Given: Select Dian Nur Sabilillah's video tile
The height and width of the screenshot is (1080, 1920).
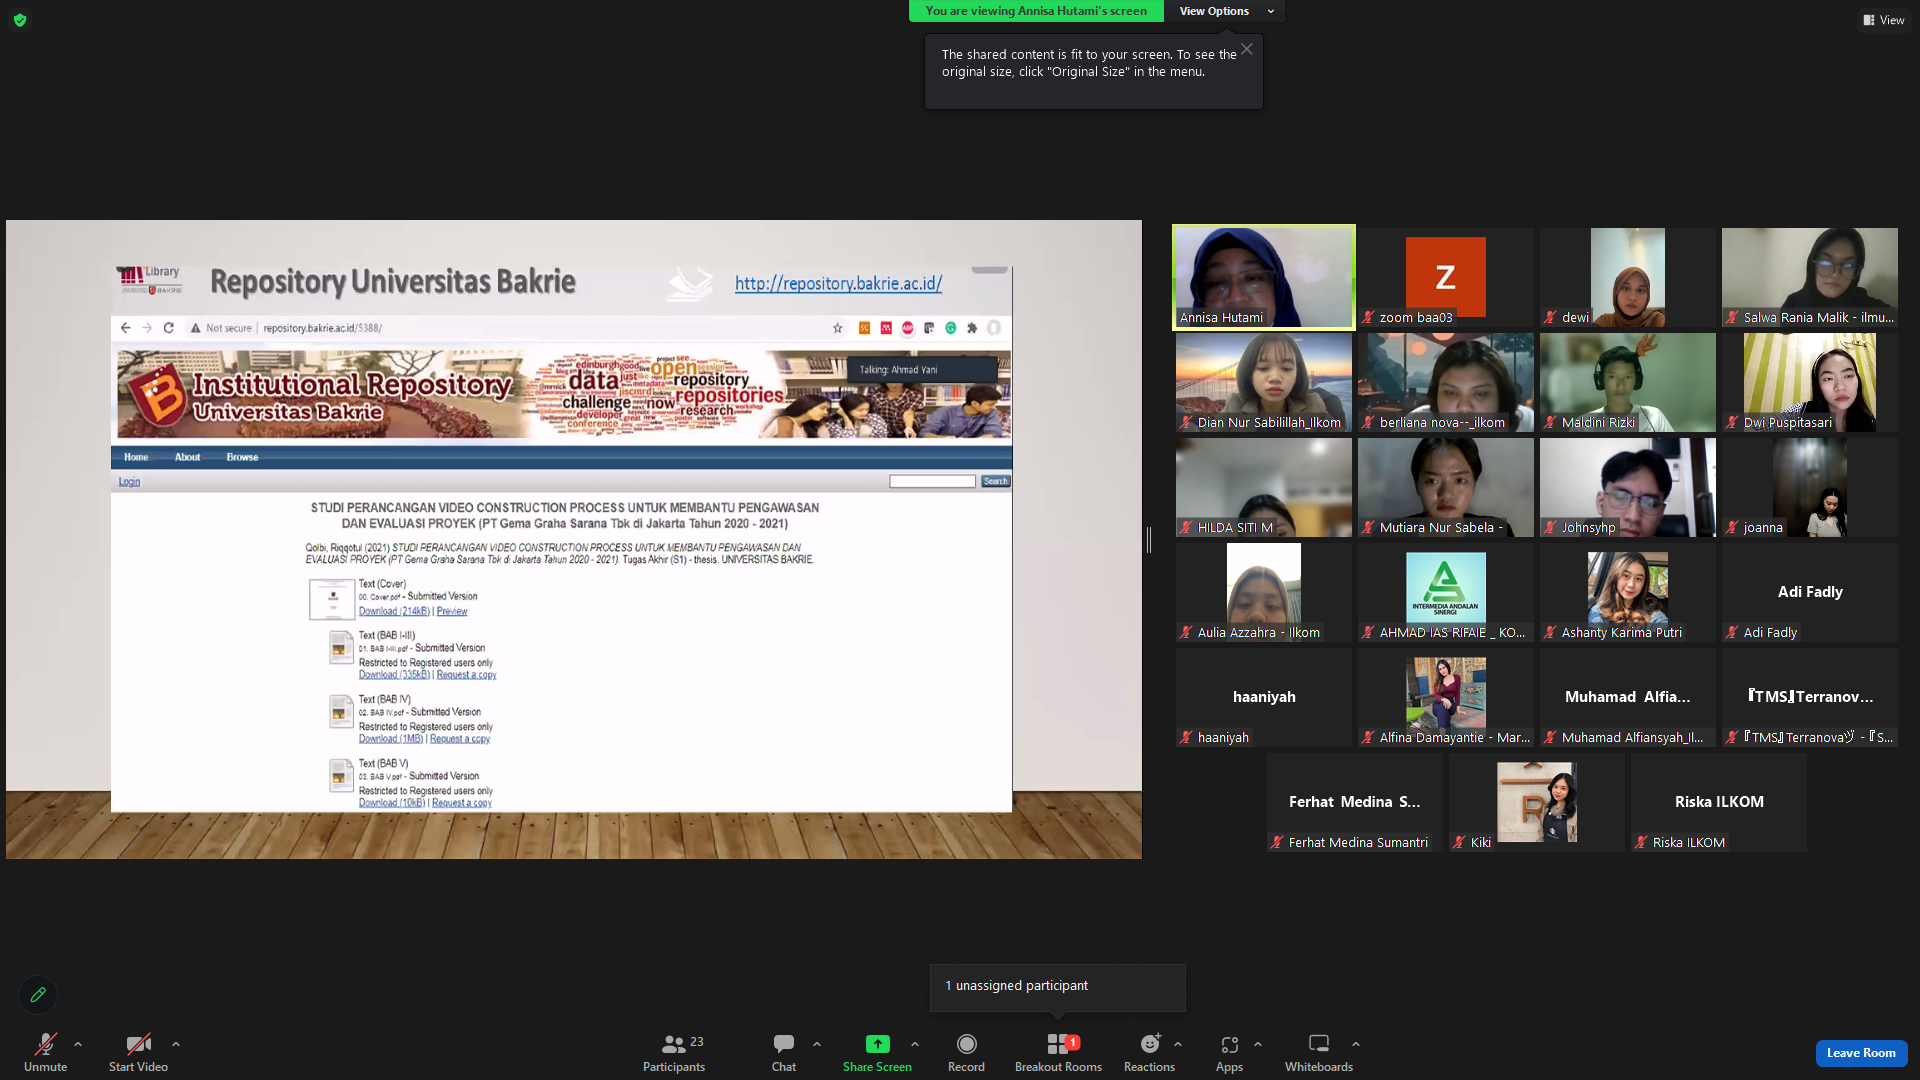Looking at the screenshot, I should [x=1264, y=382].
